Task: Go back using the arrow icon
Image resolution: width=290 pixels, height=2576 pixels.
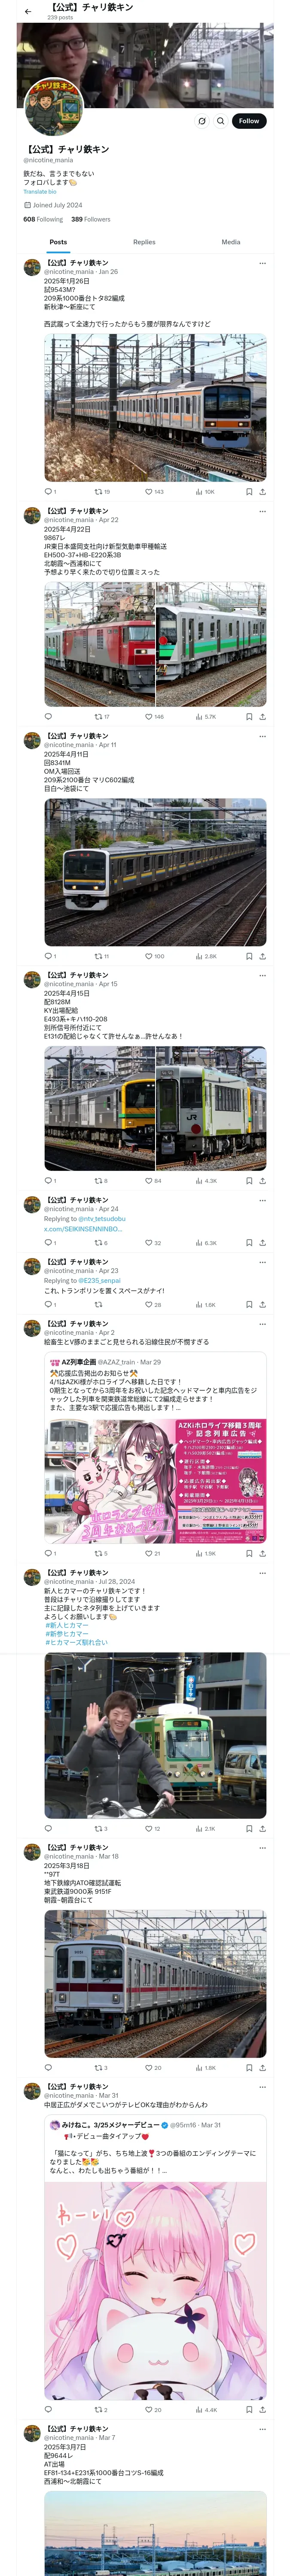Action: pos(27,11)
